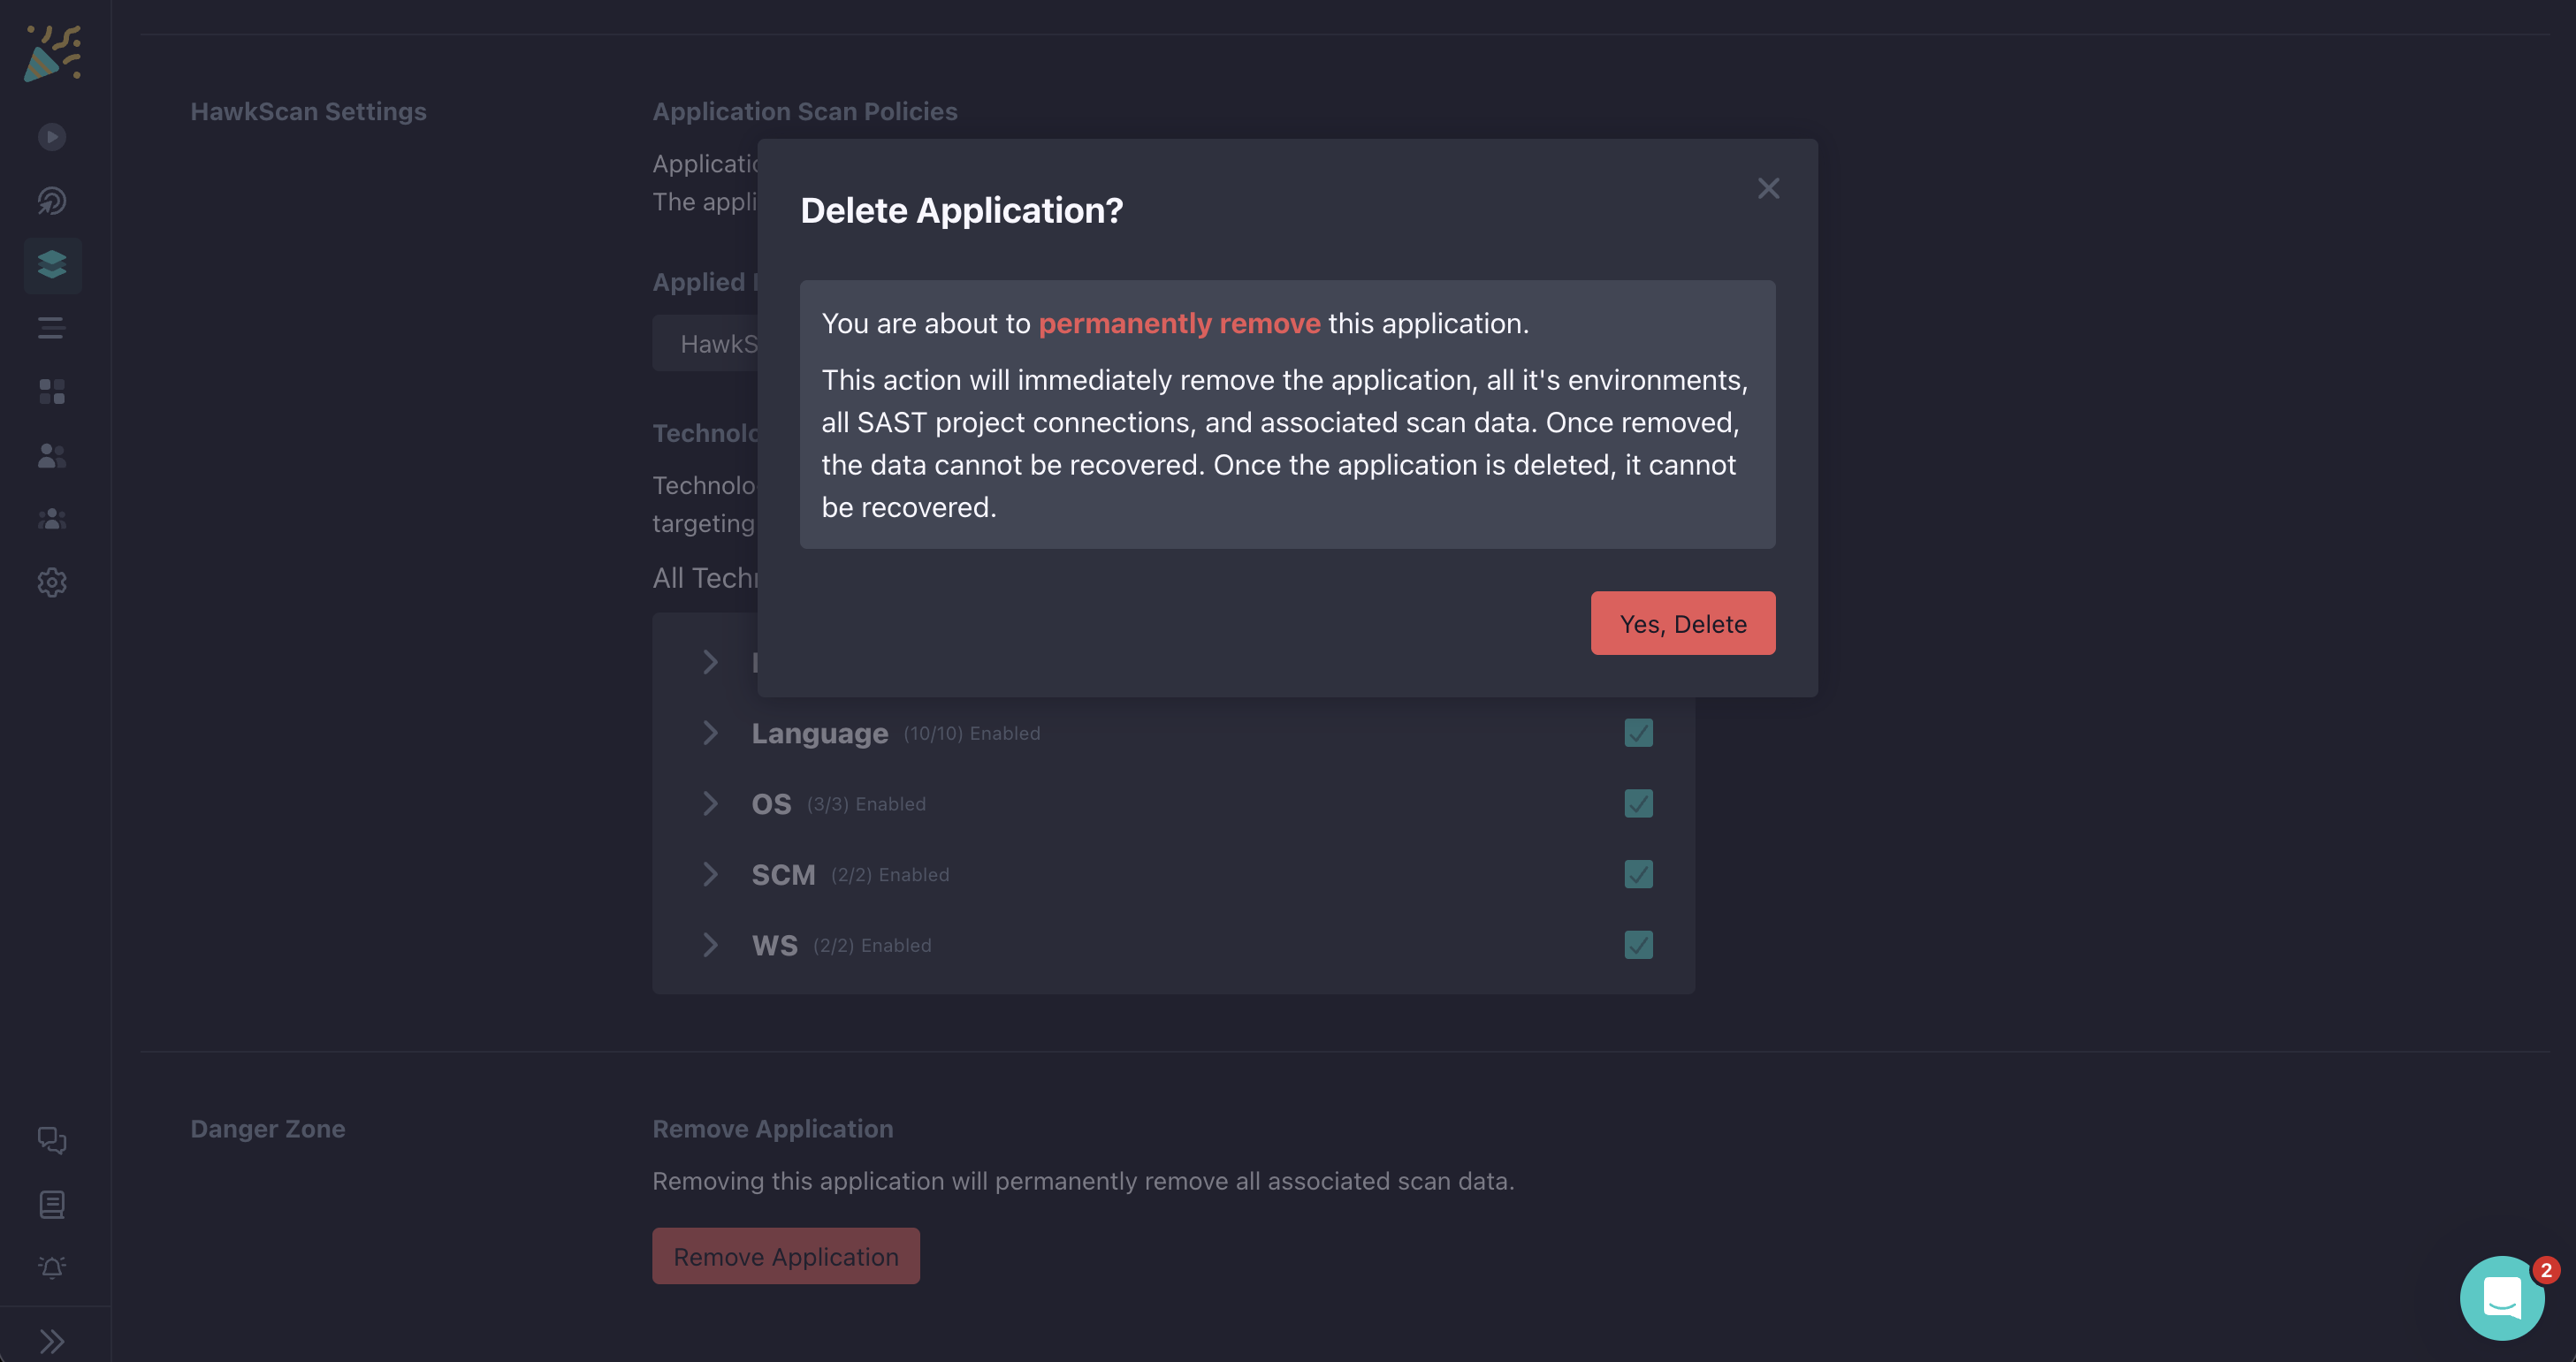
Task: Select the dashboard grid icon in the sidebar
Action: [52, 391]
